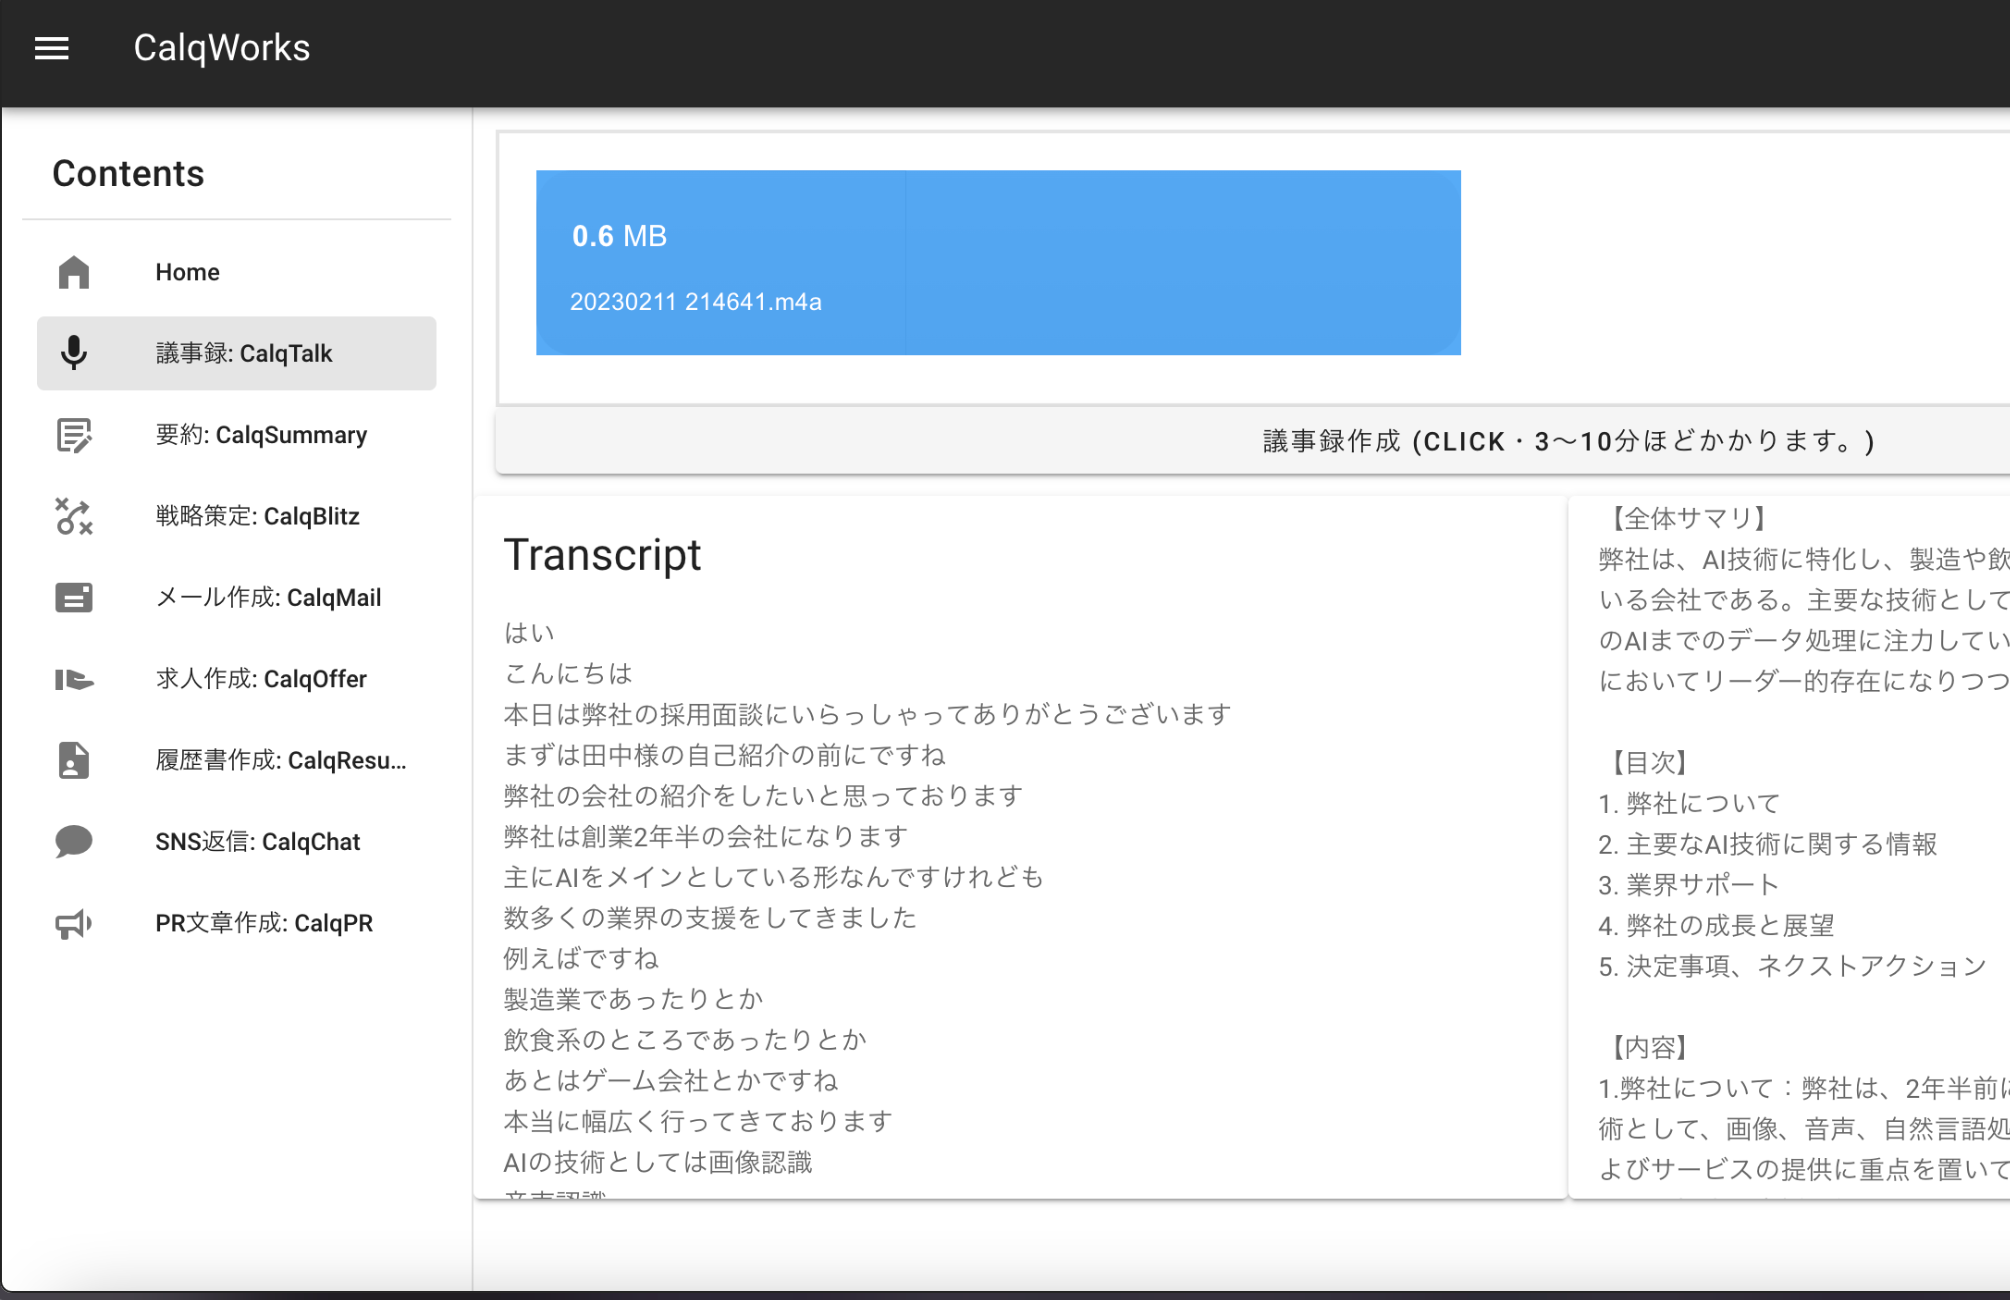Click the CalqResume document icon
This screenshot has height=1300, width=2010.
tap(74, 760)
